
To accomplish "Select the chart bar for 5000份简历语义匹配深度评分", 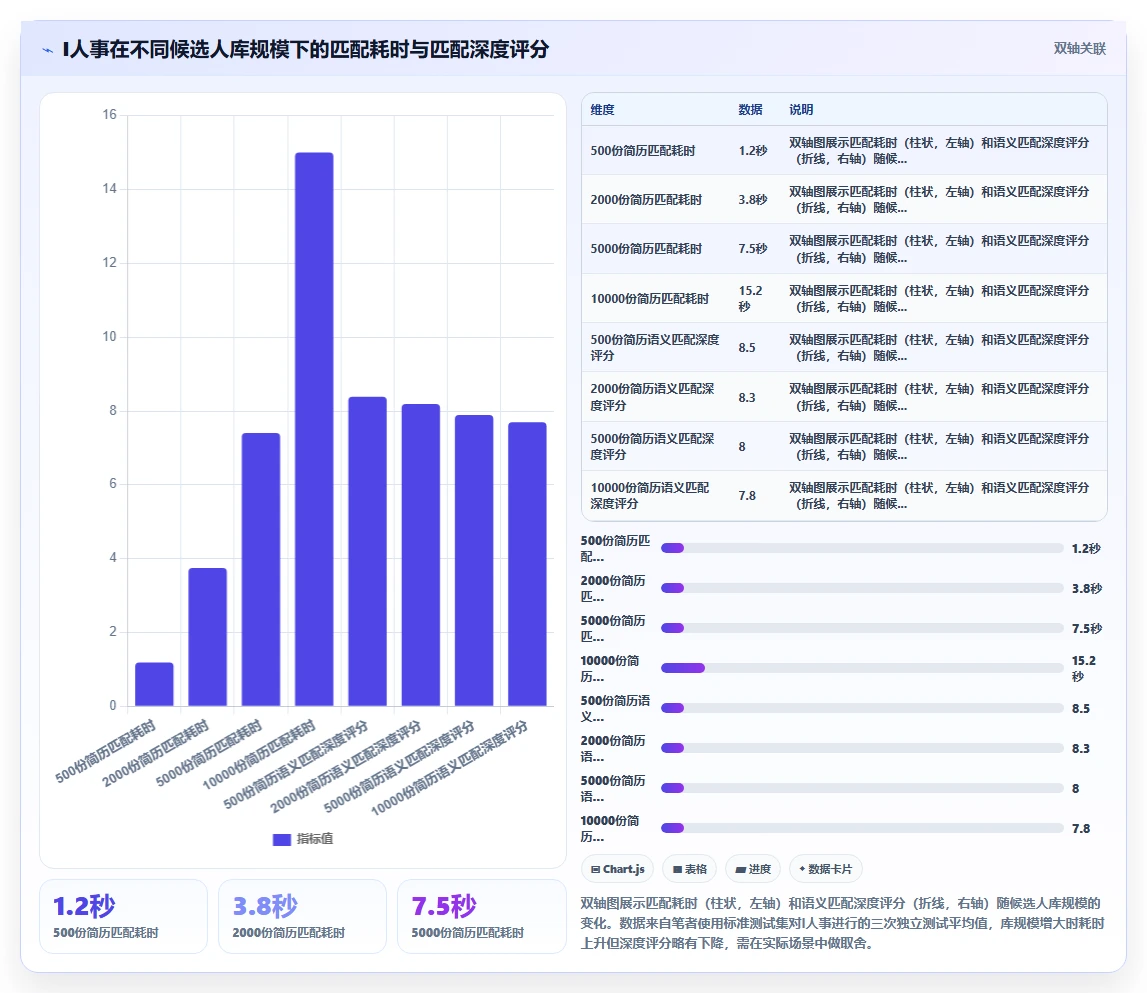I will click(x=474, y=561).
